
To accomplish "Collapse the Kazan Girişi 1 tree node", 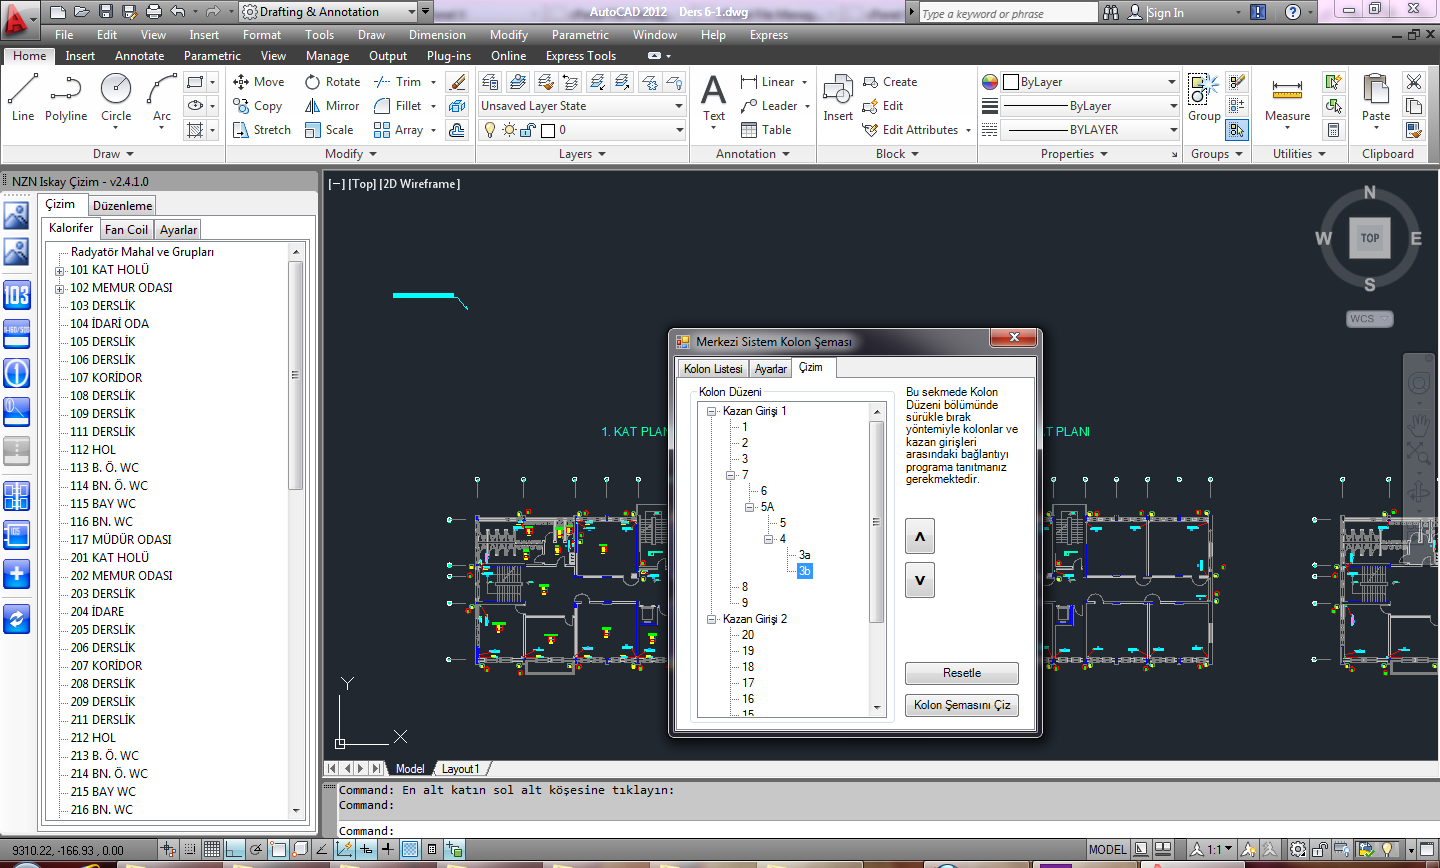I will tap(712, 411).
